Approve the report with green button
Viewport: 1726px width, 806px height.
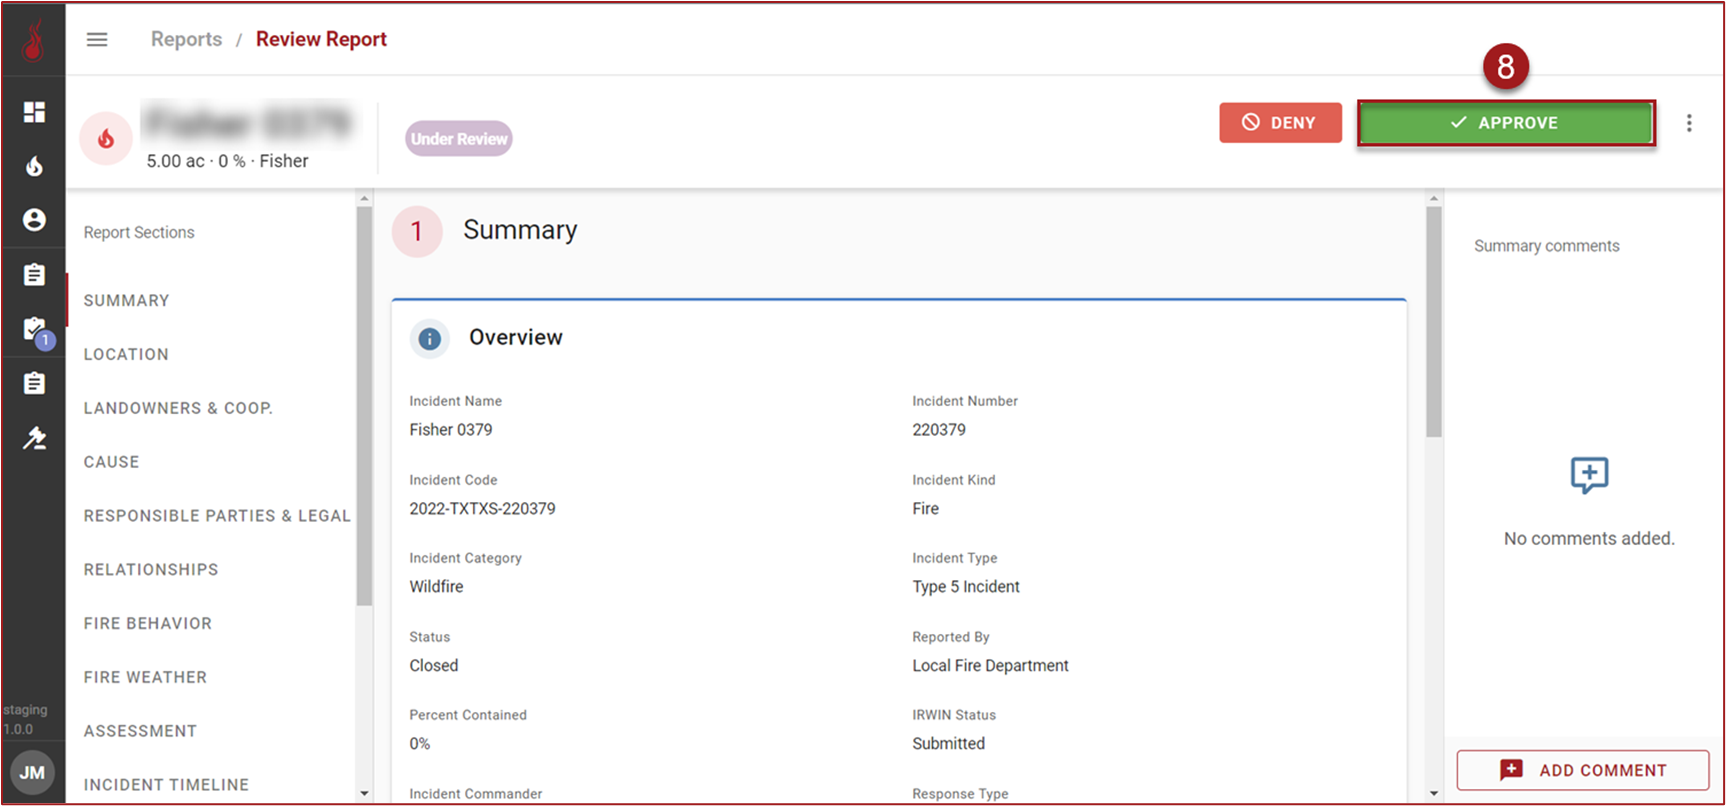coord(1505,123)
